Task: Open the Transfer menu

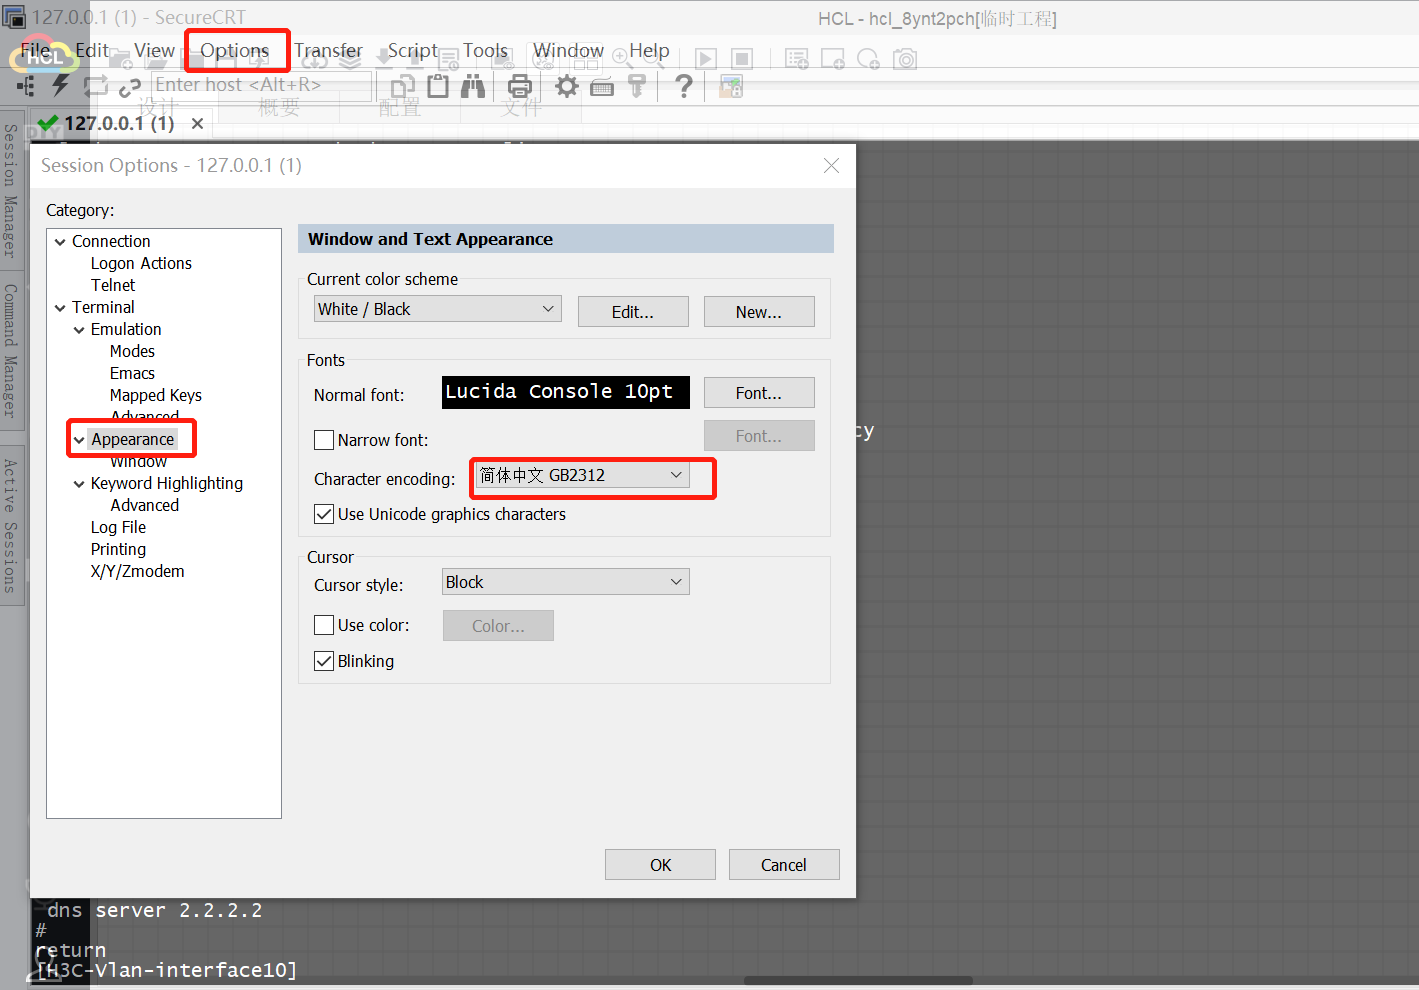Action: pyautogui.click(x=328, y=50)
